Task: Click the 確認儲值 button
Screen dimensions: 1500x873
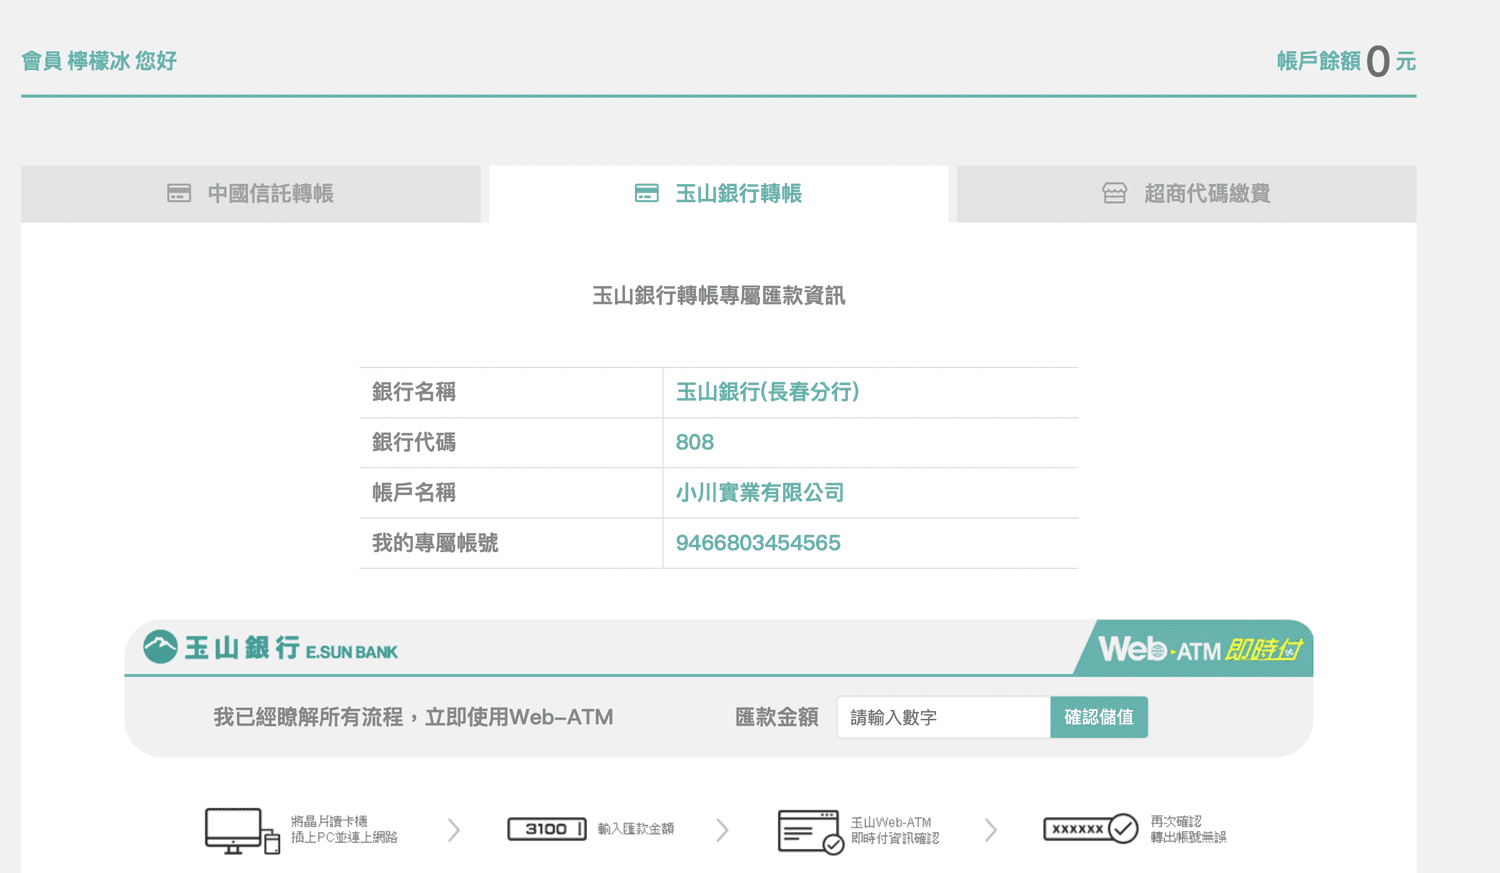Action: [1099, 717]
